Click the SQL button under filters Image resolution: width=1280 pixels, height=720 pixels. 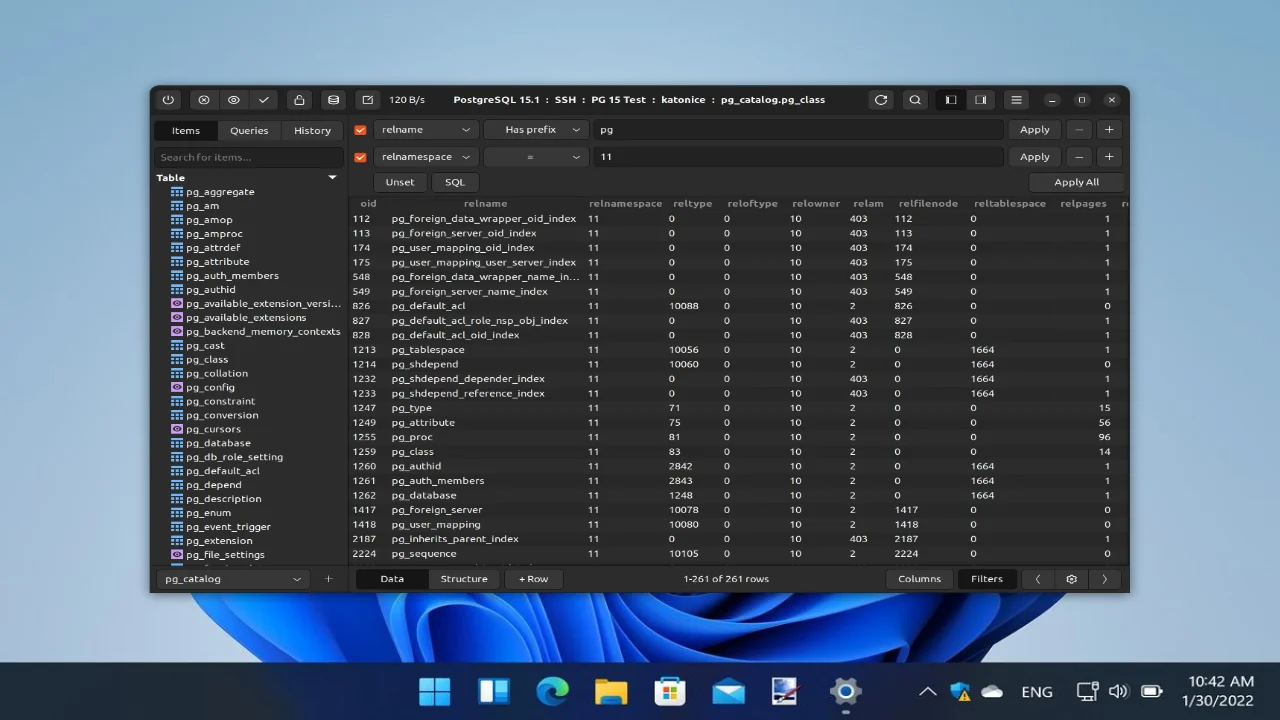pyautogui.click(x=455, y=182)
